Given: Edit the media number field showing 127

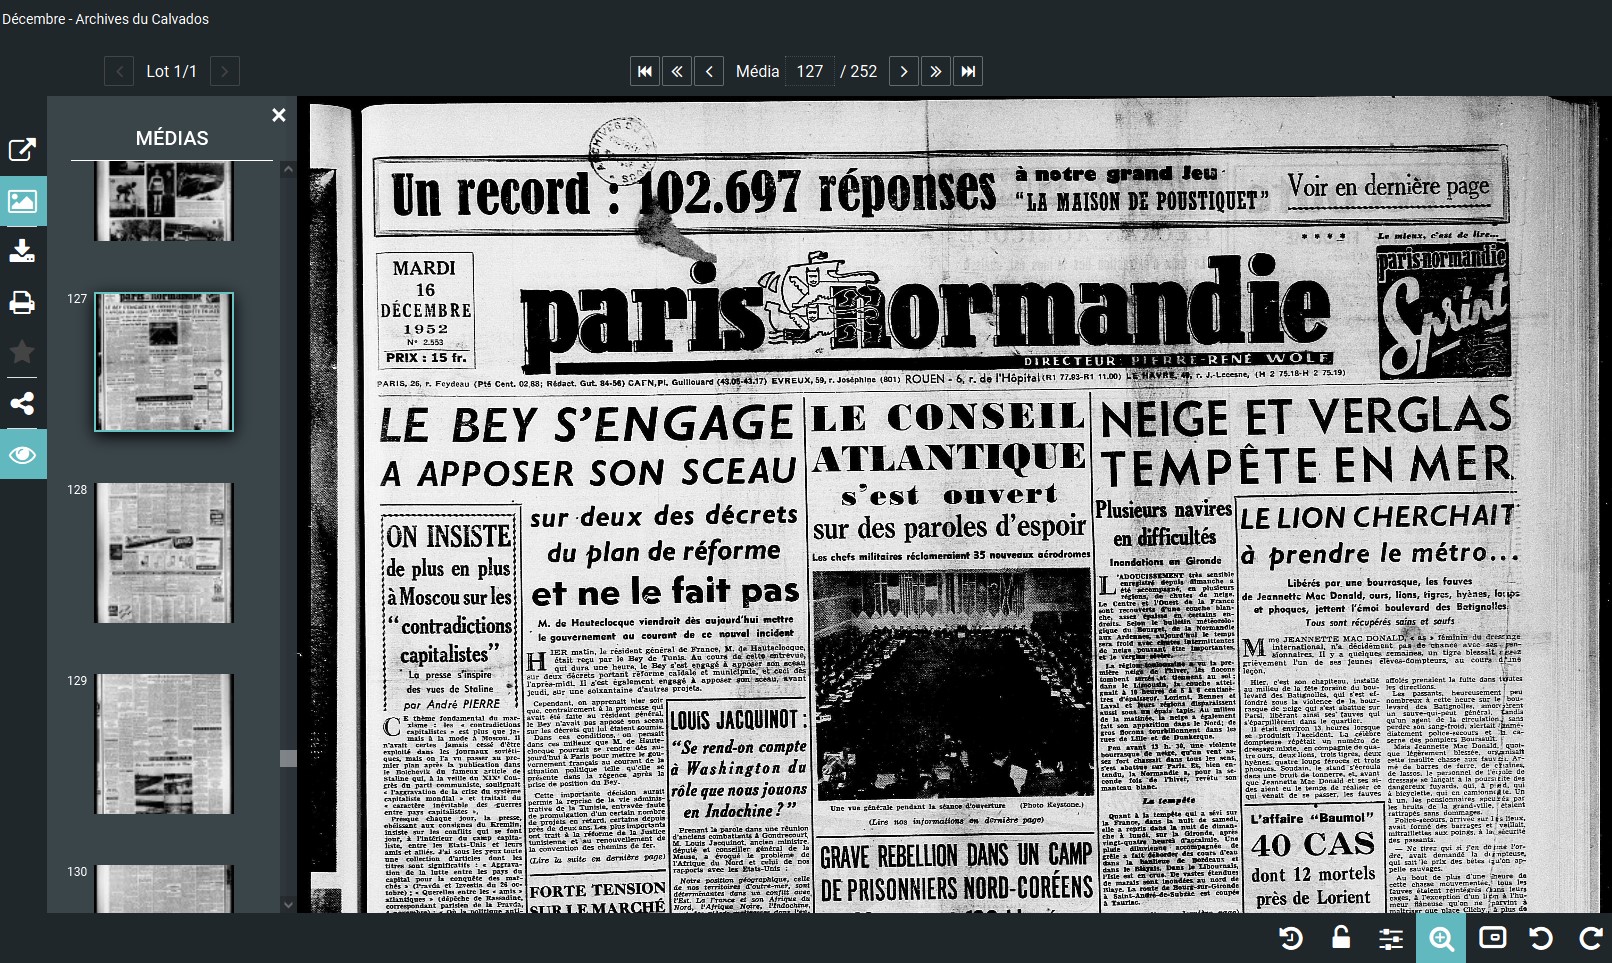Looking at the screenshot, I should coord(810,71).
